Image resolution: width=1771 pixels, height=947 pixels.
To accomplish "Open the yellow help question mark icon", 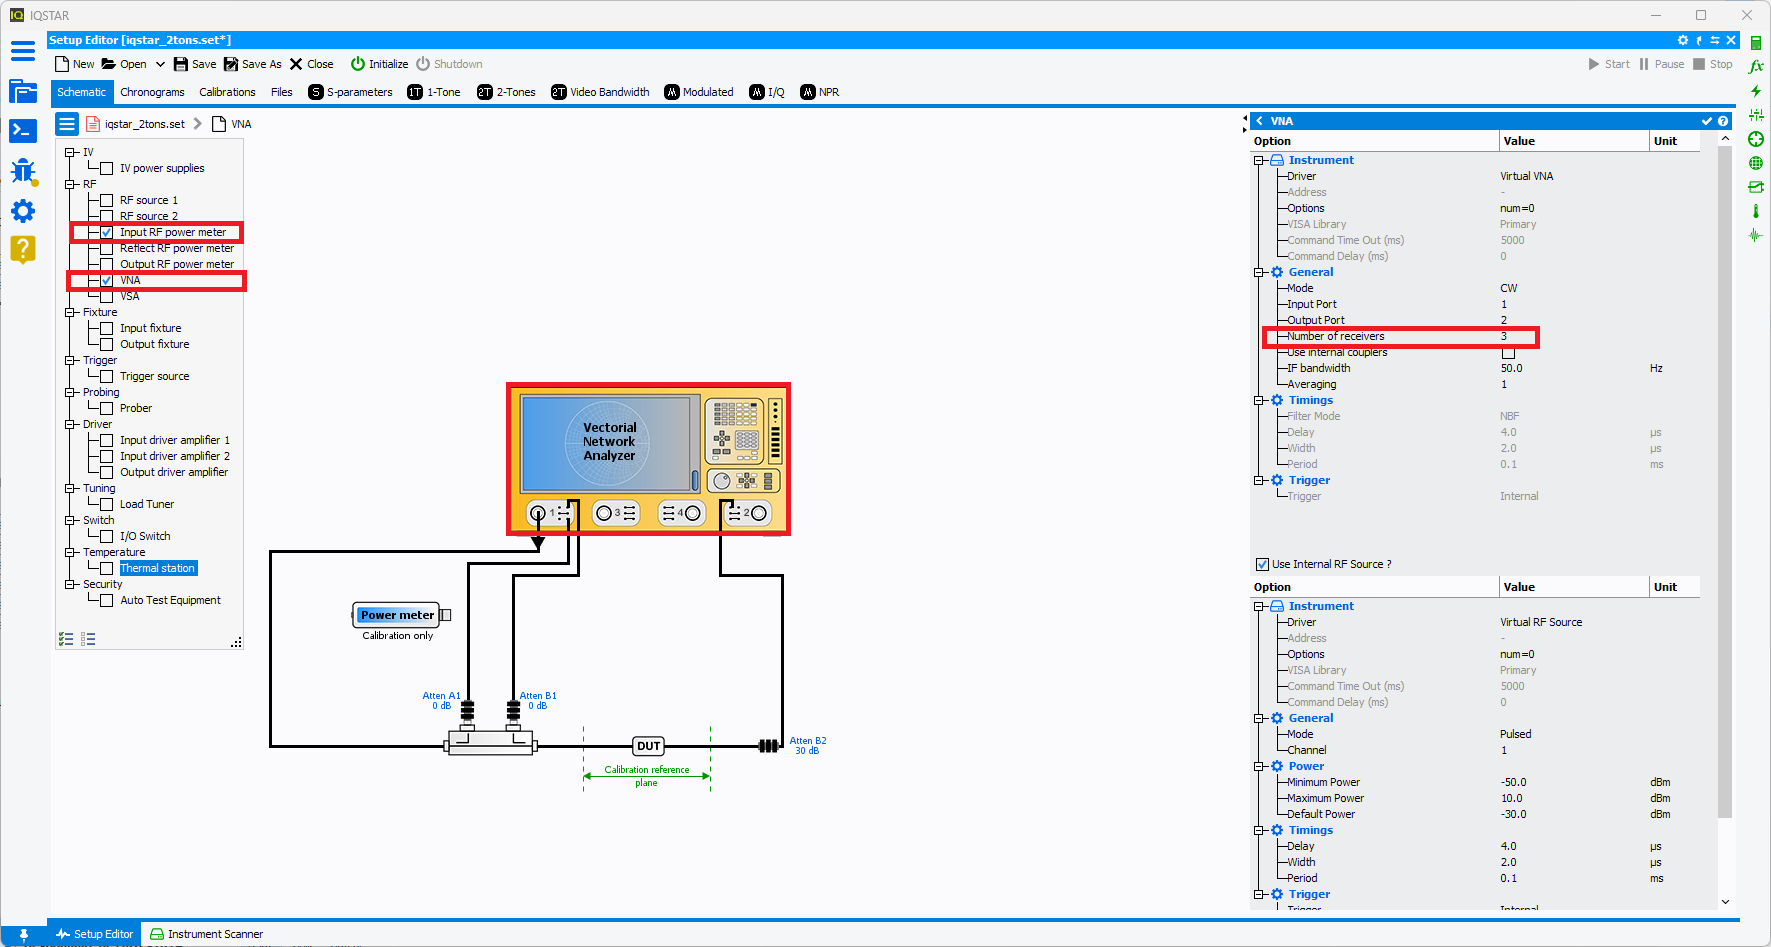I will click(22, 249).
